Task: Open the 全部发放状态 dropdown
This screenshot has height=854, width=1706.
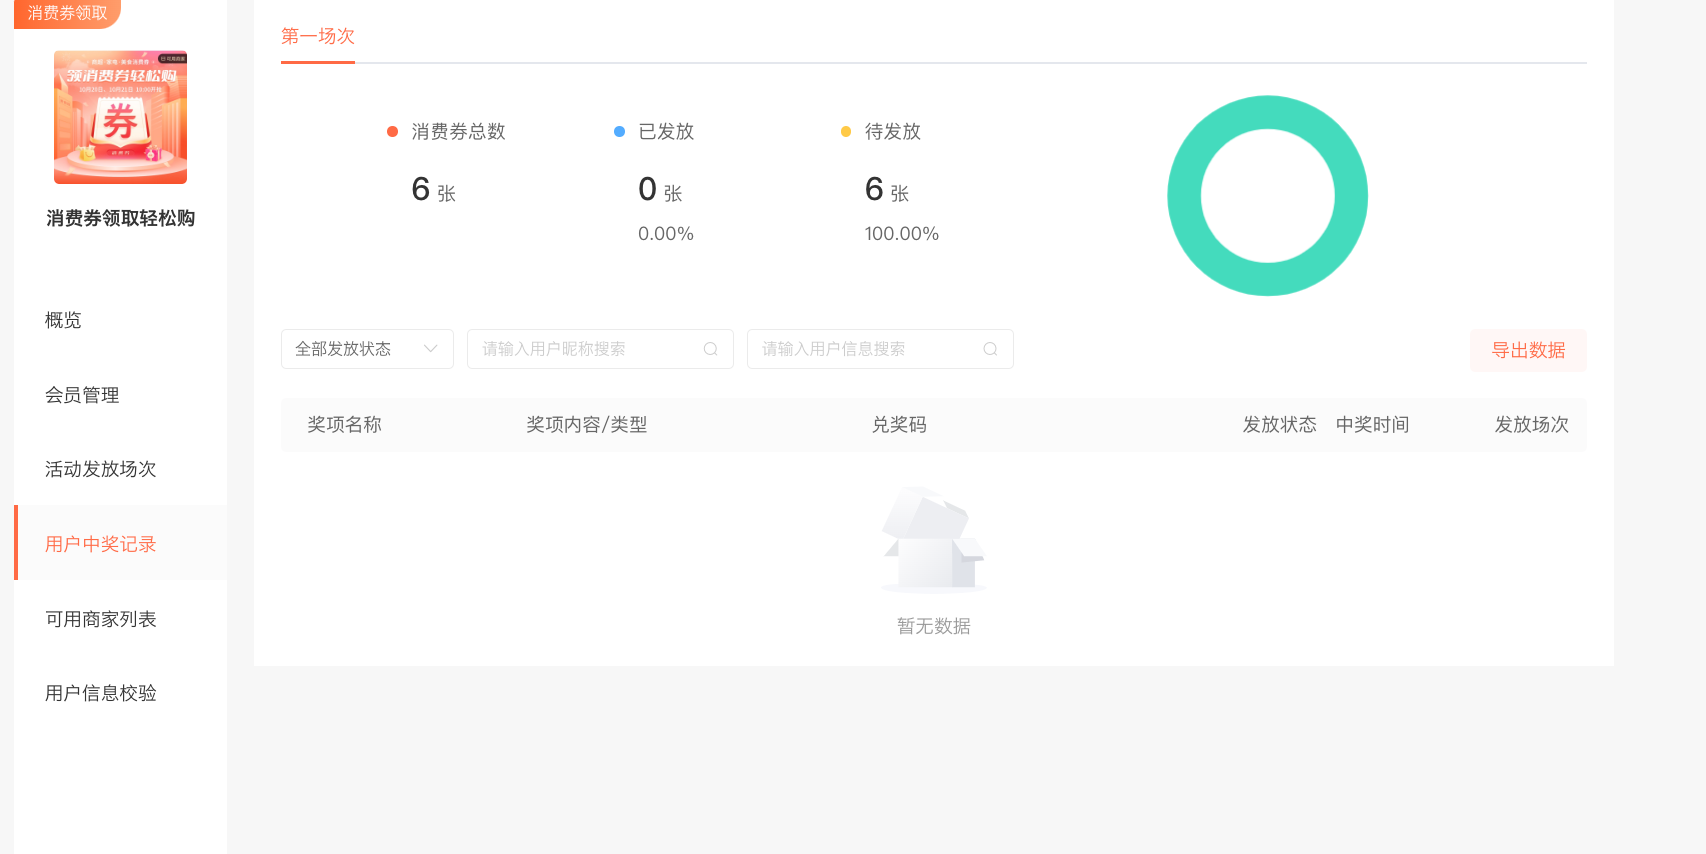Action: coord(366,349)
